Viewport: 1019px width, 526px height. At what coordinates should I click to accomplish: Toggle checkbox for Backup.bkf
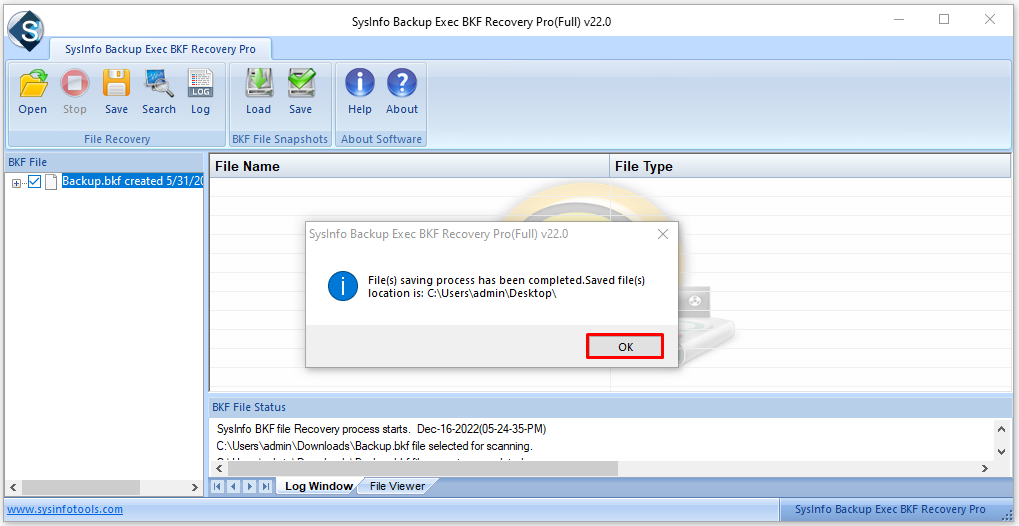click(x=35, y=183)
